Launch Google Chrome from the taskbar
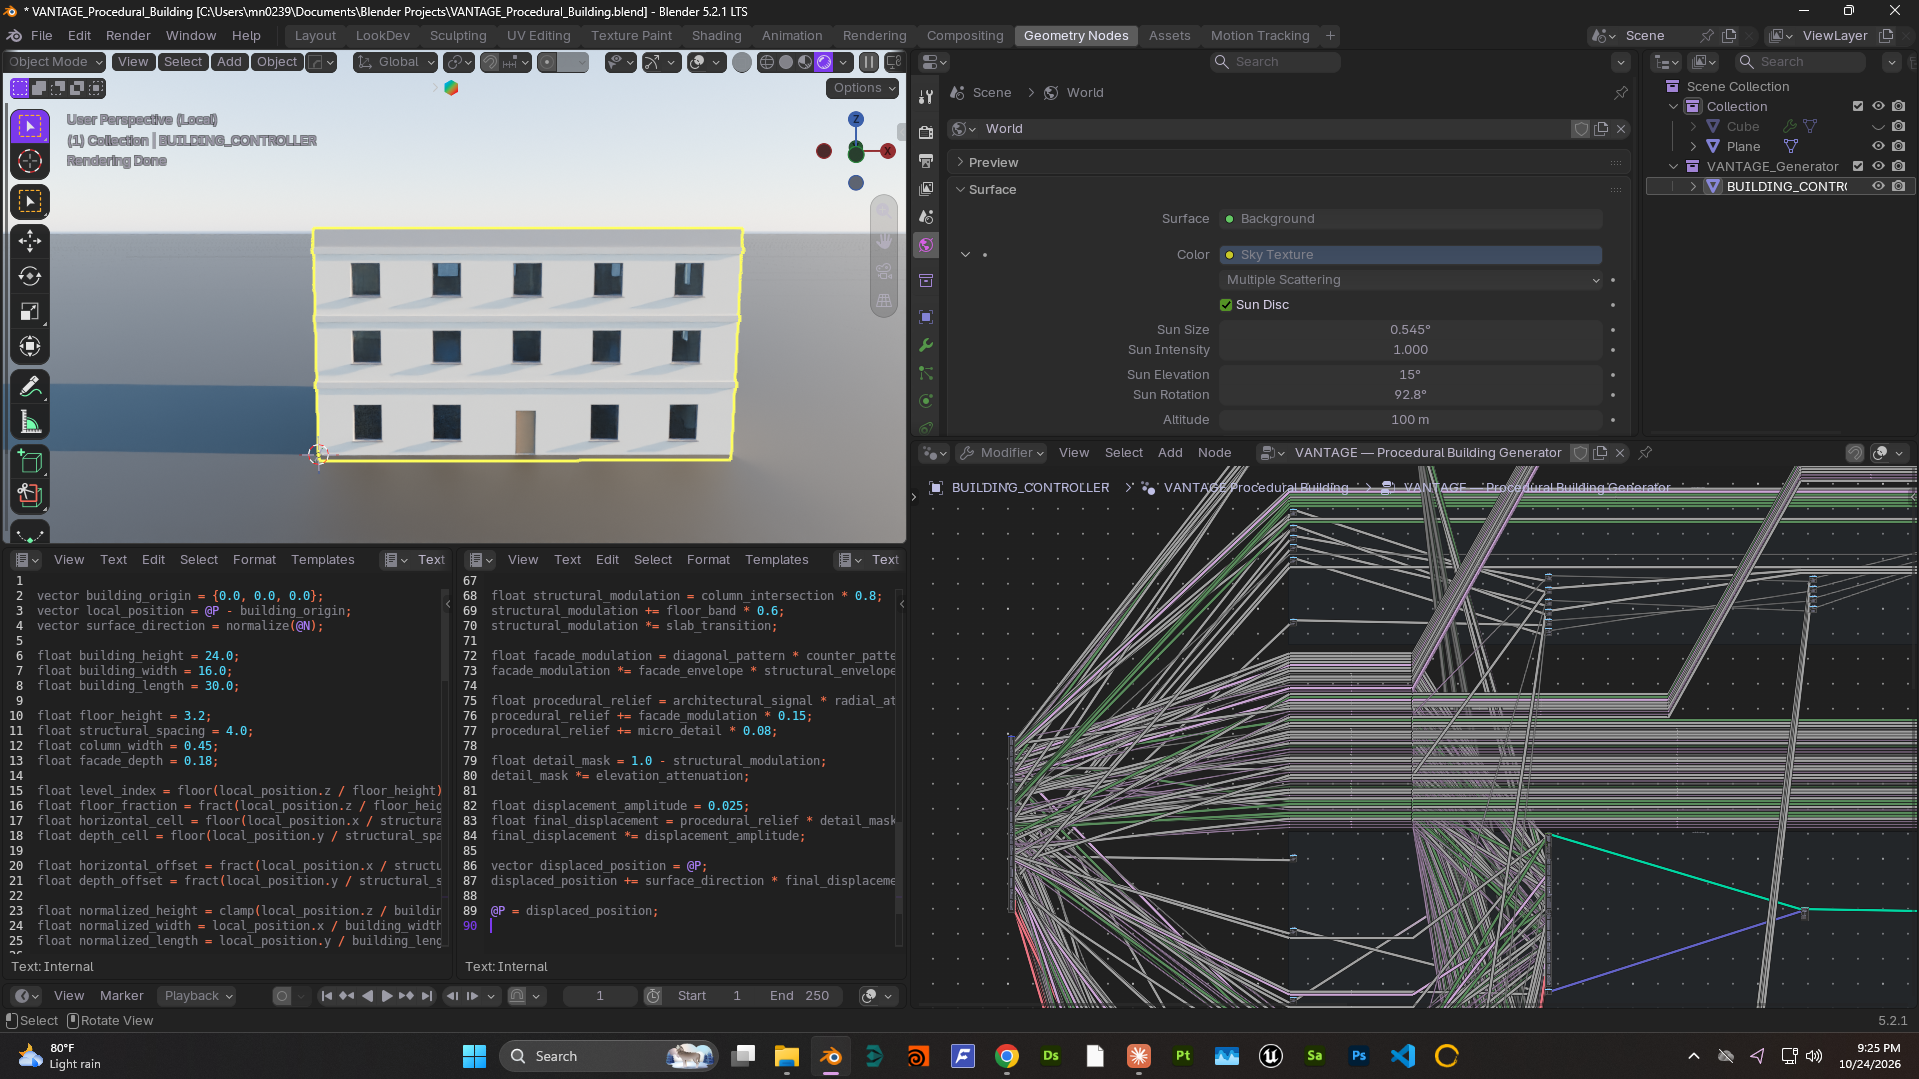1919x1079 pixels. click(1007, 1056)
